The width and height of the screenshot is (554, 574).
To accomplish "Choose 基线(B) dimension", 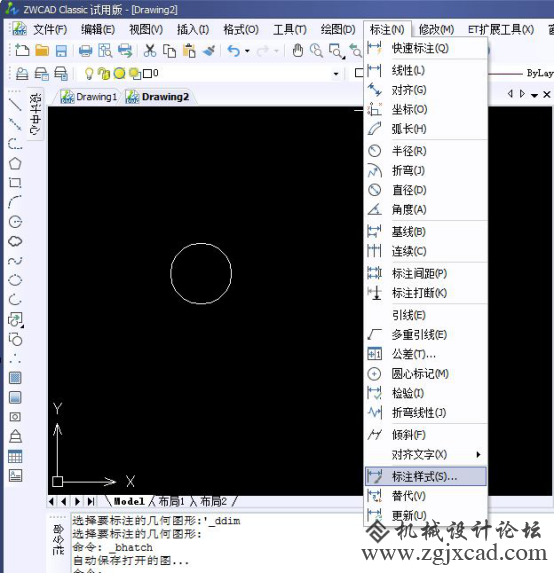I will [x=426, y=232].
